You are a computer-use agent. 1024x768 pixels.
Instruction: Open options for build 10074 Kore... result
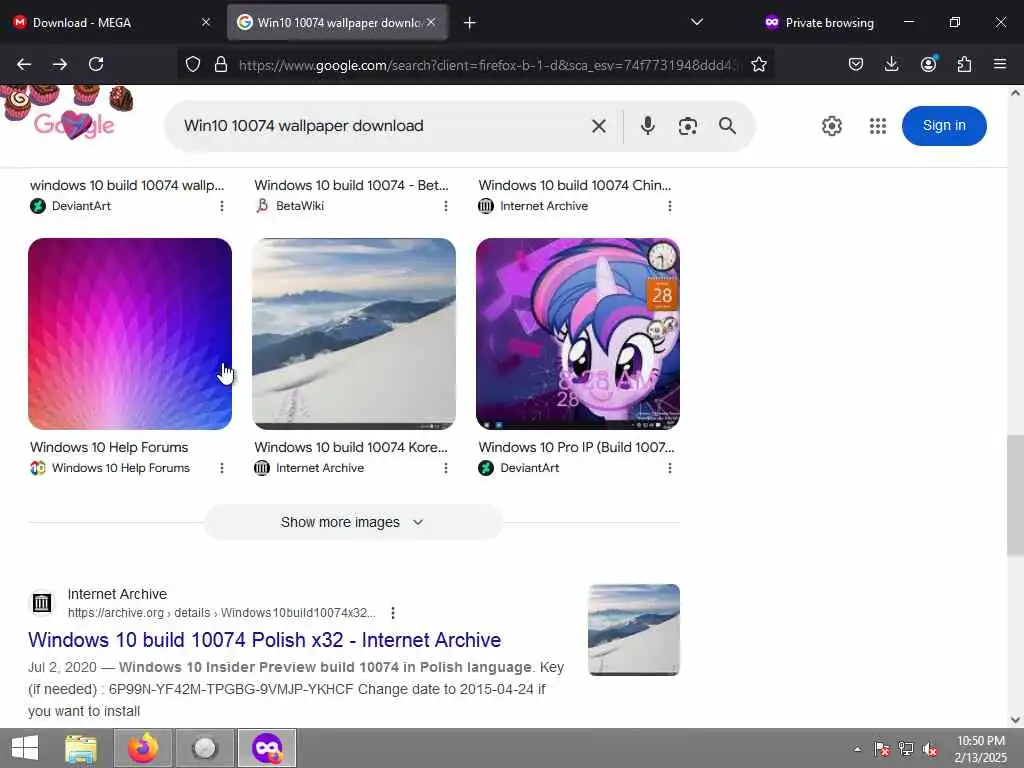[x=445, y=468]
